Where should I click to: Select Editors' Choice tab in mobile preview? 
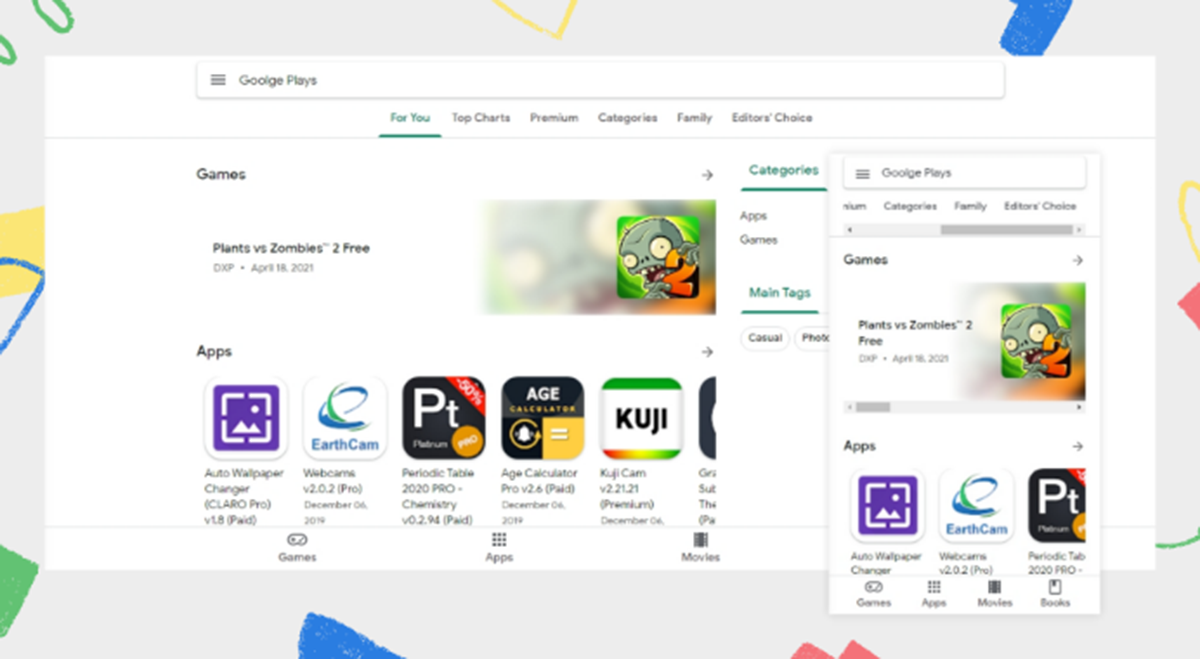pos(1040,206)
